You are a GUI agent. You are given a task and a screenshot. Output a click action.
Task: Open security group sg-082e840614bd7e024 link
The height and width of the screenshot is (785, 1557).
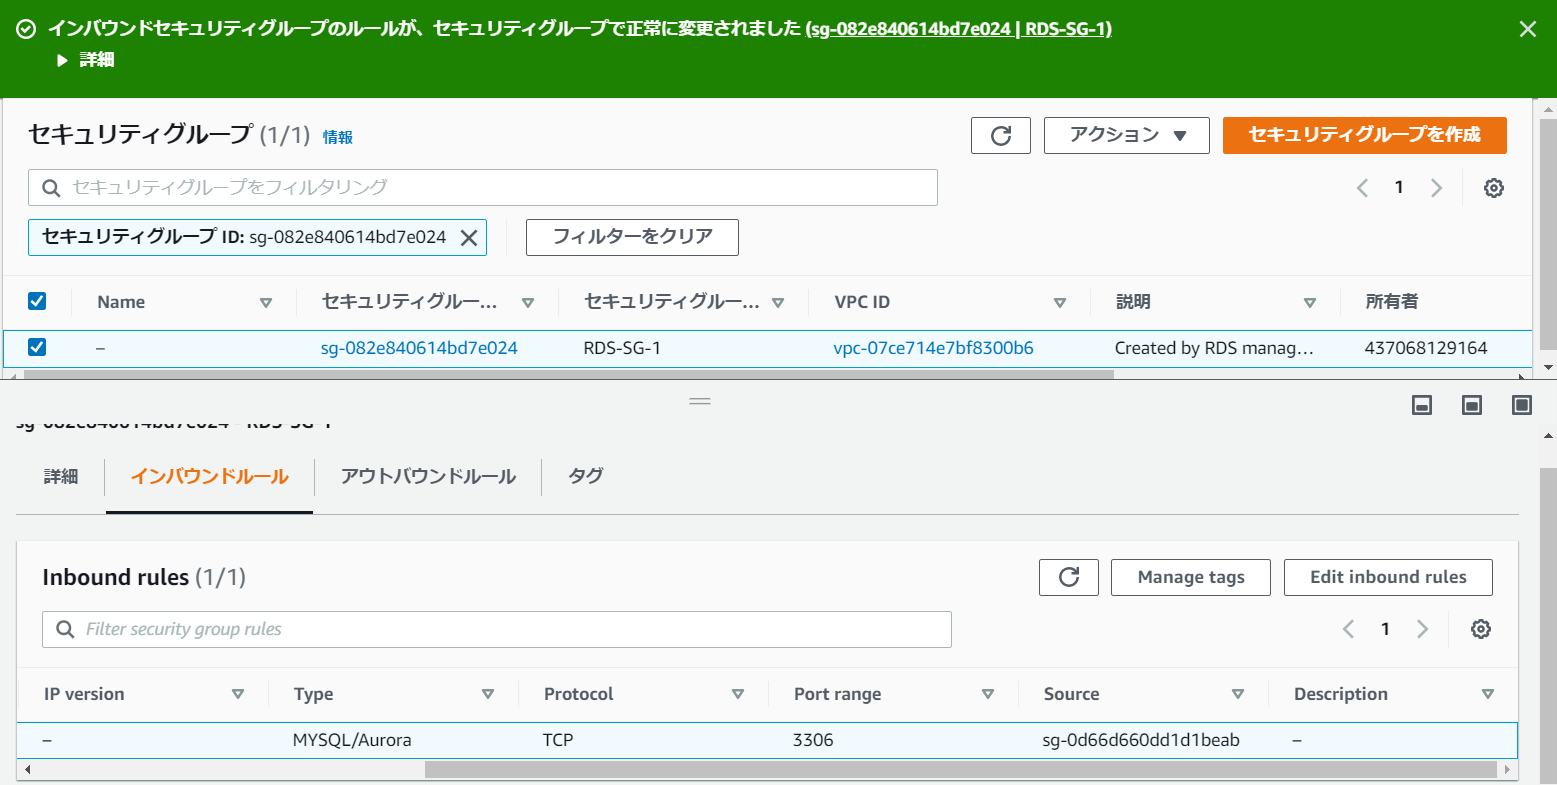[x=419, y=348]
